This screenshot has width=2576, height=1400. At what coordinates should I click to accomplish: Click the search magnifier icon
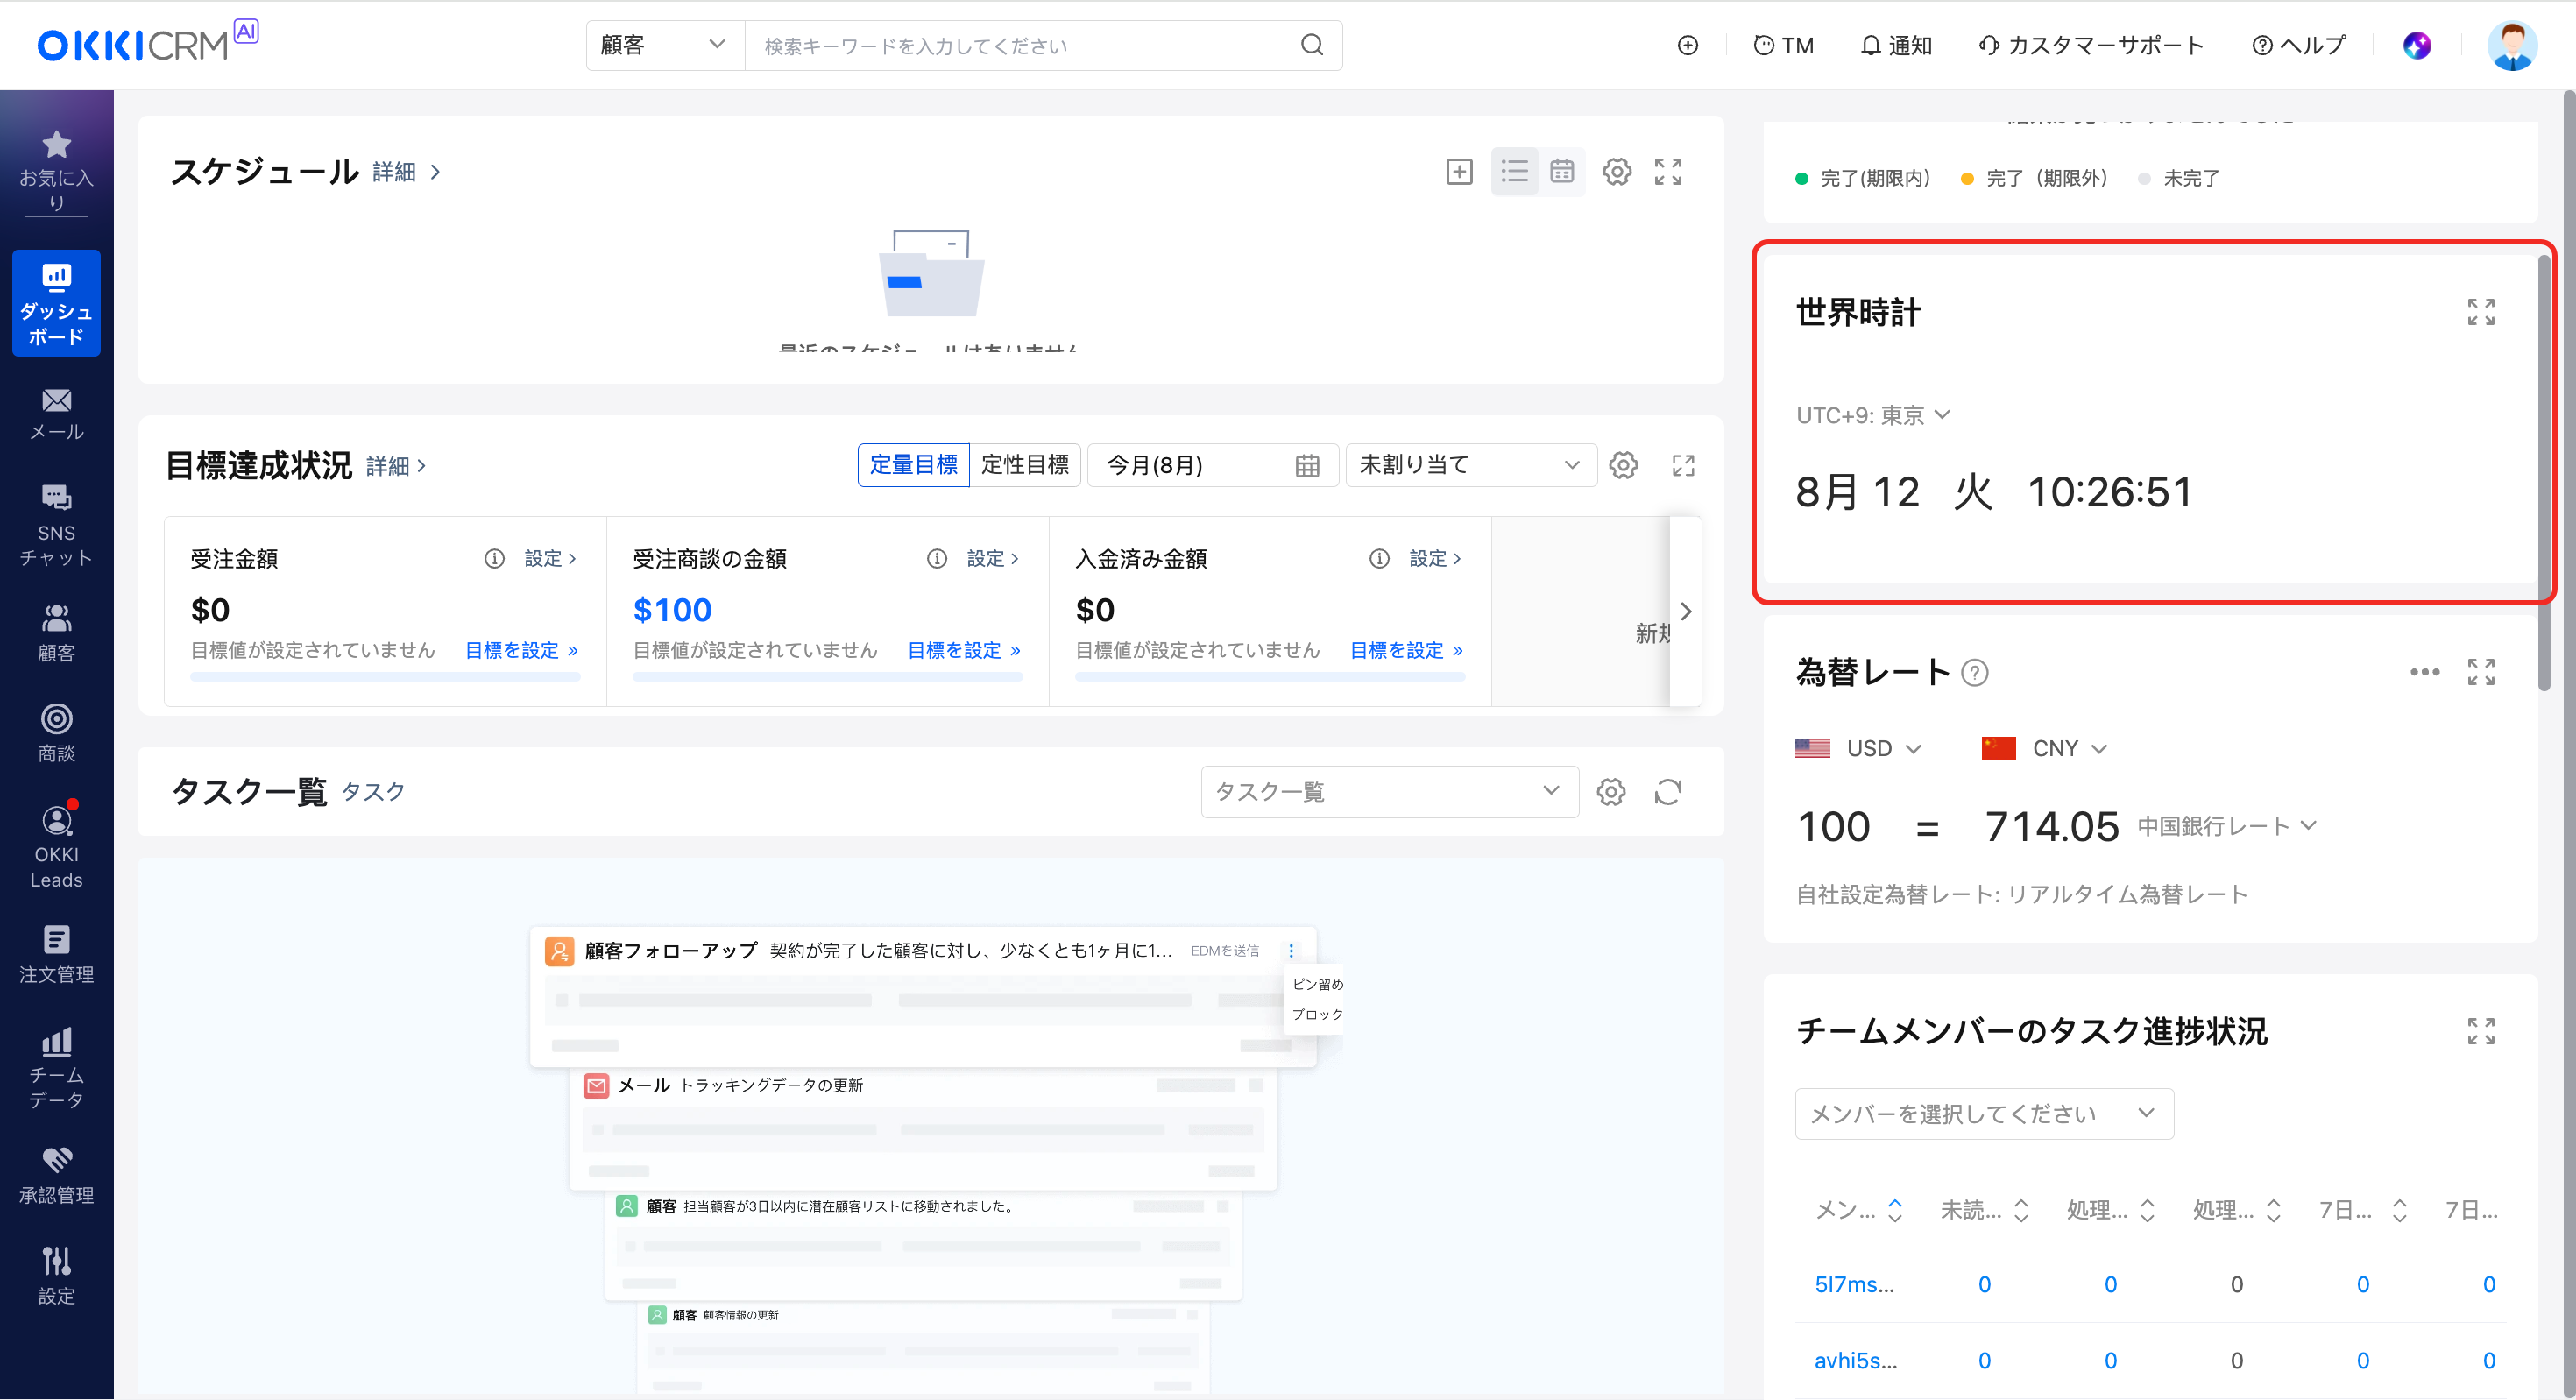1311,45
